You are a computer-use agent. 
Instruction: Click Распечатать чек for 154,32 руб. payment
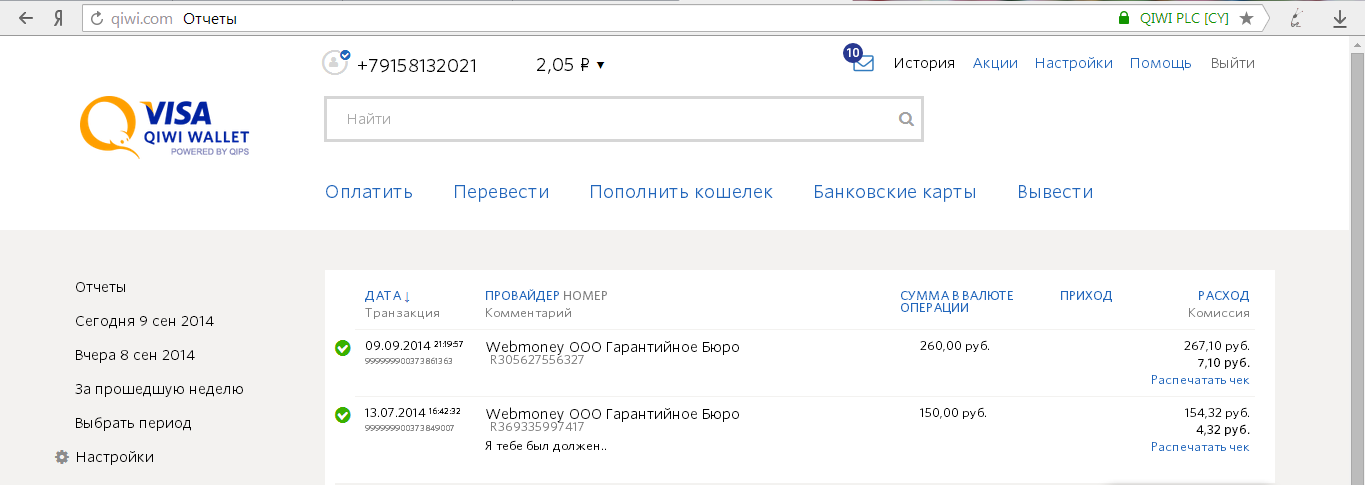(1200, 447)
